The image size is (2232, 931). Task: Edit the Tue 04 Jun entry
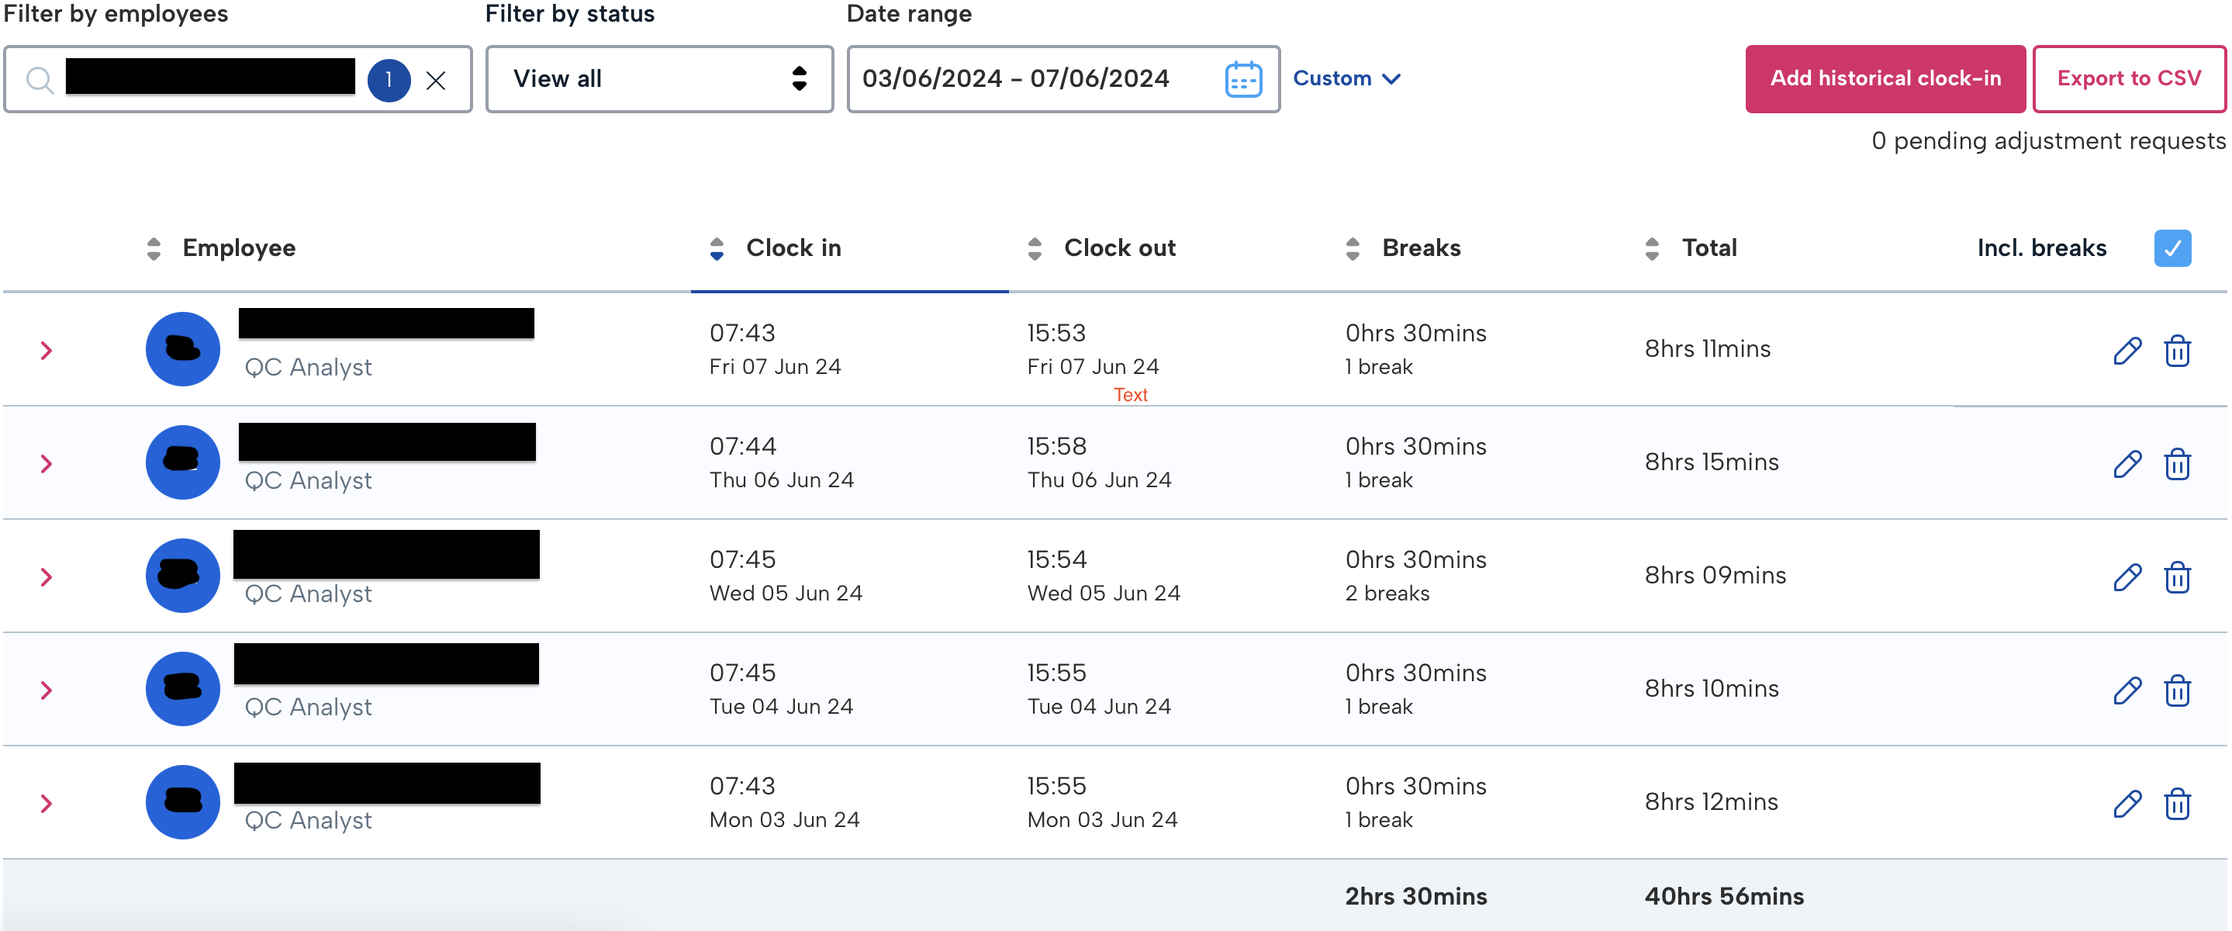point(2127,690)
